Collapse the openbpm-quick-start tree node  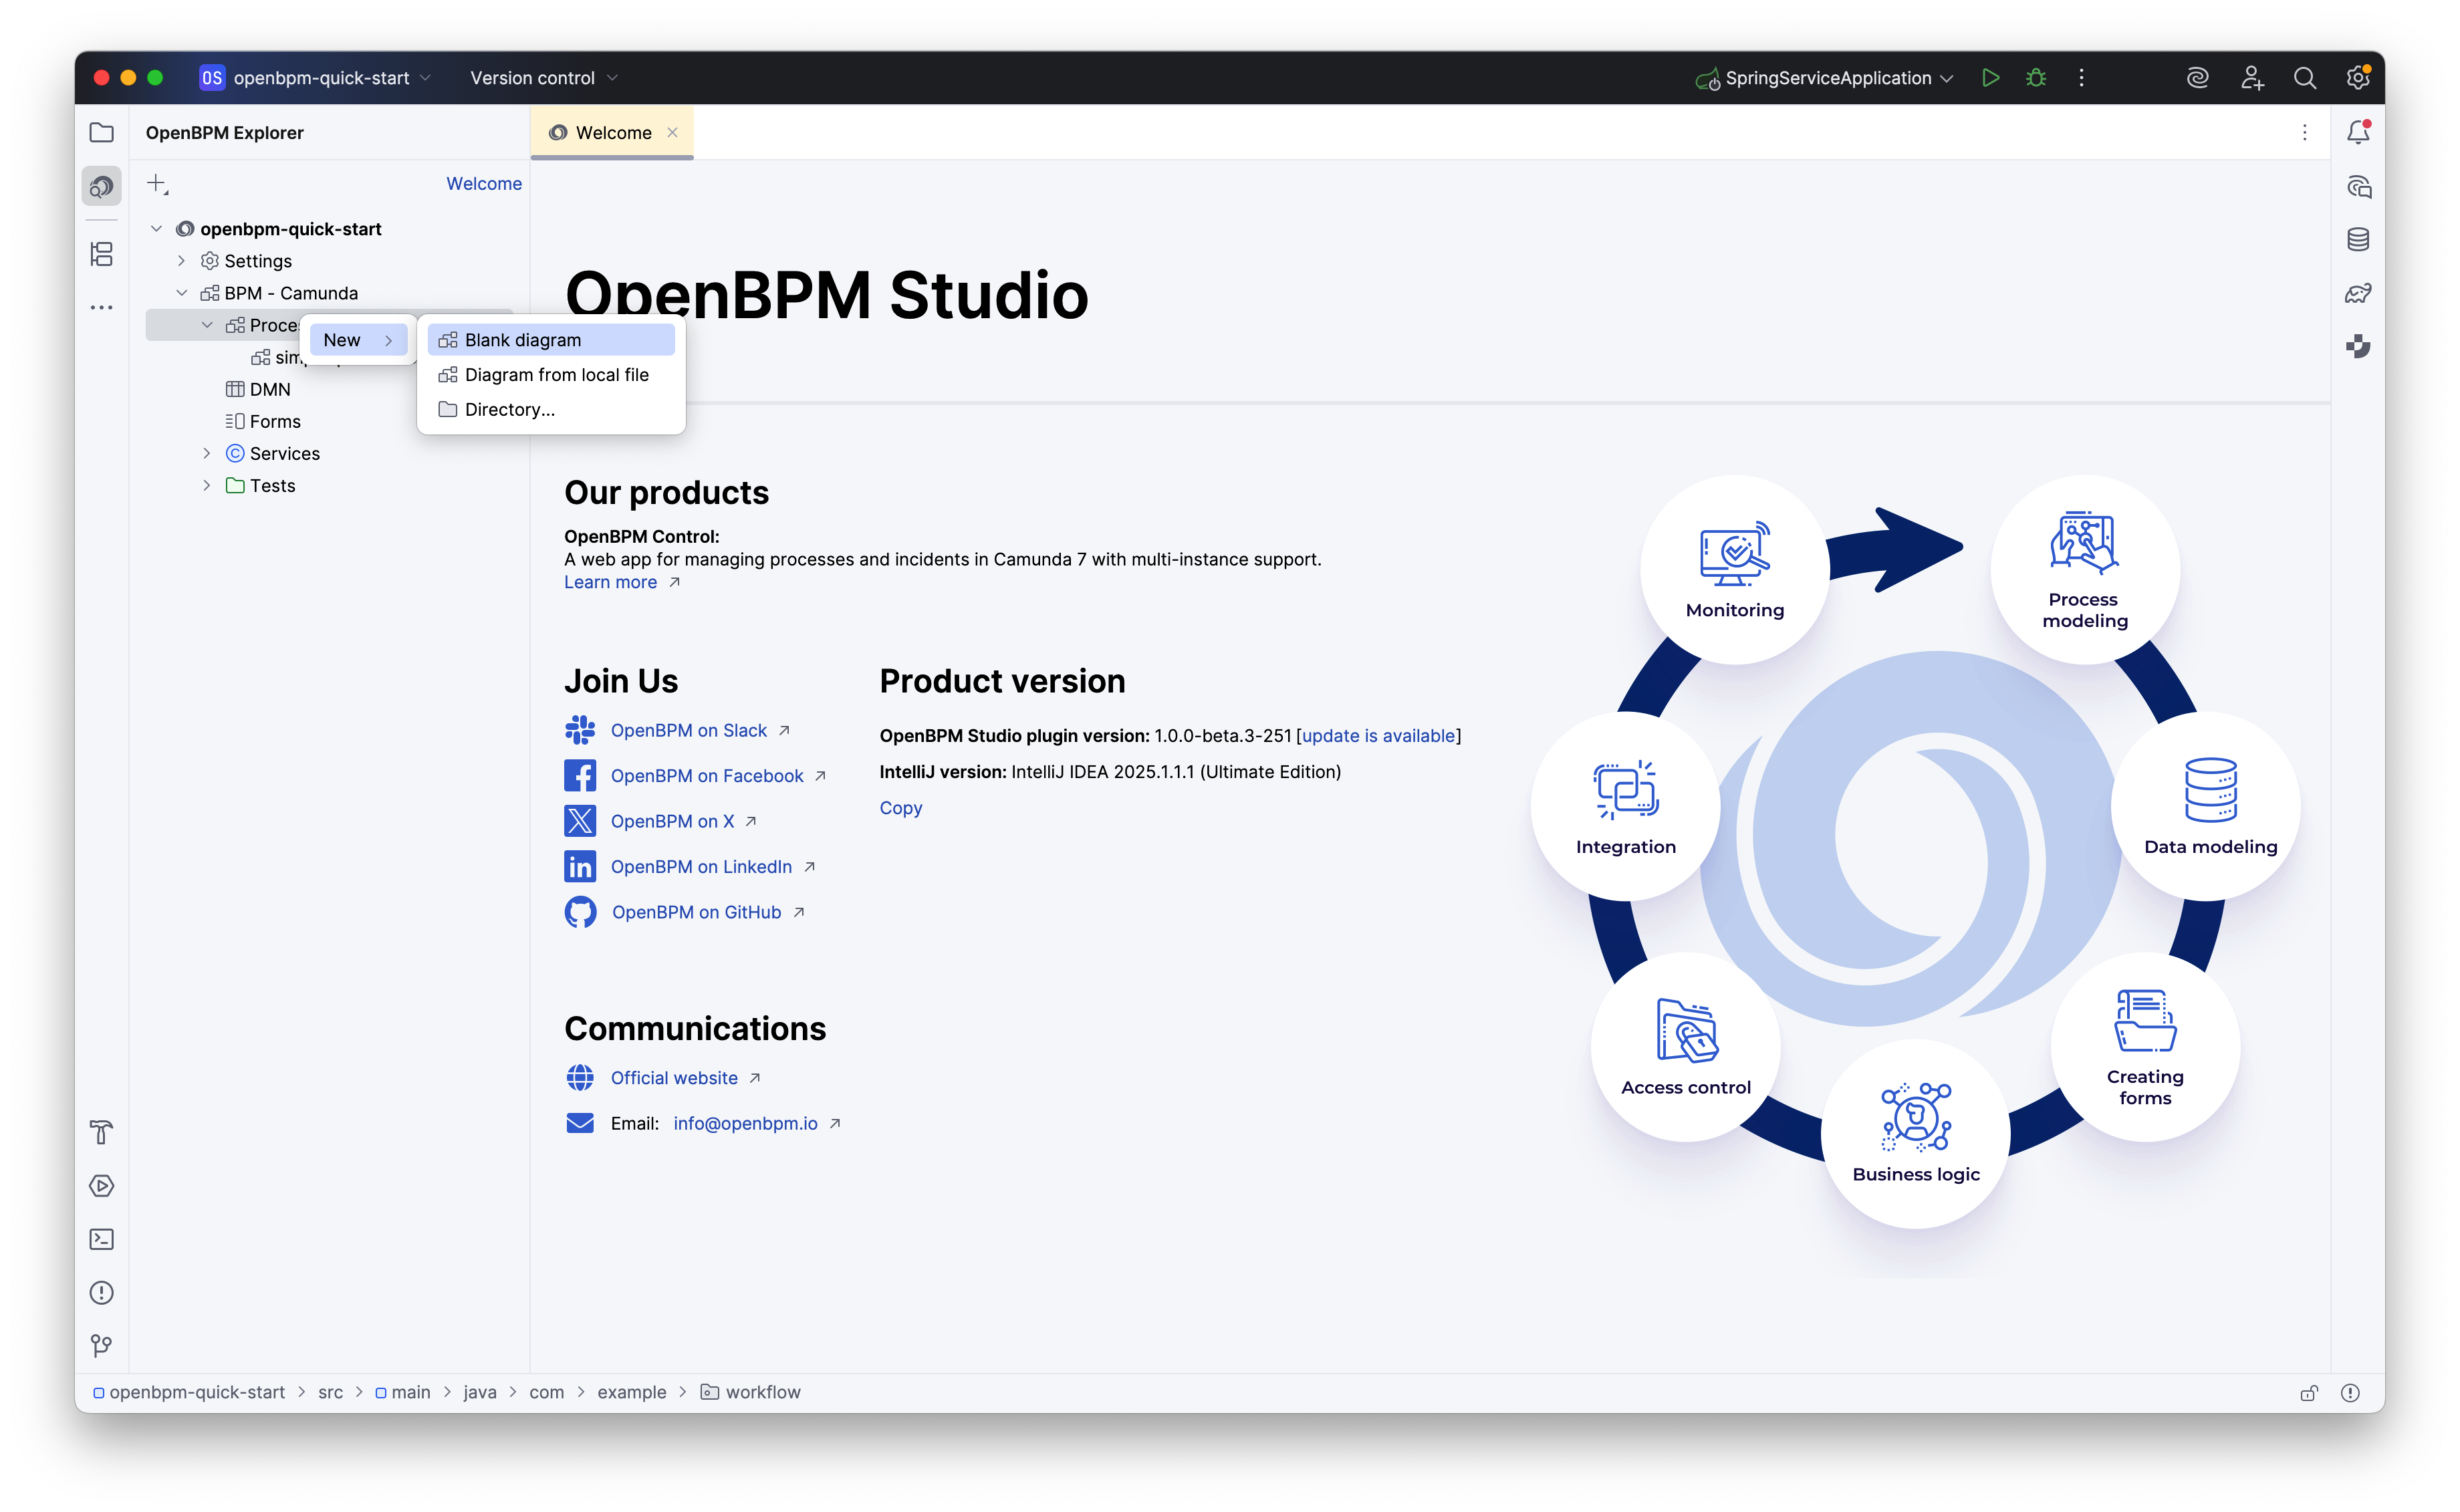tap(156, 229)
